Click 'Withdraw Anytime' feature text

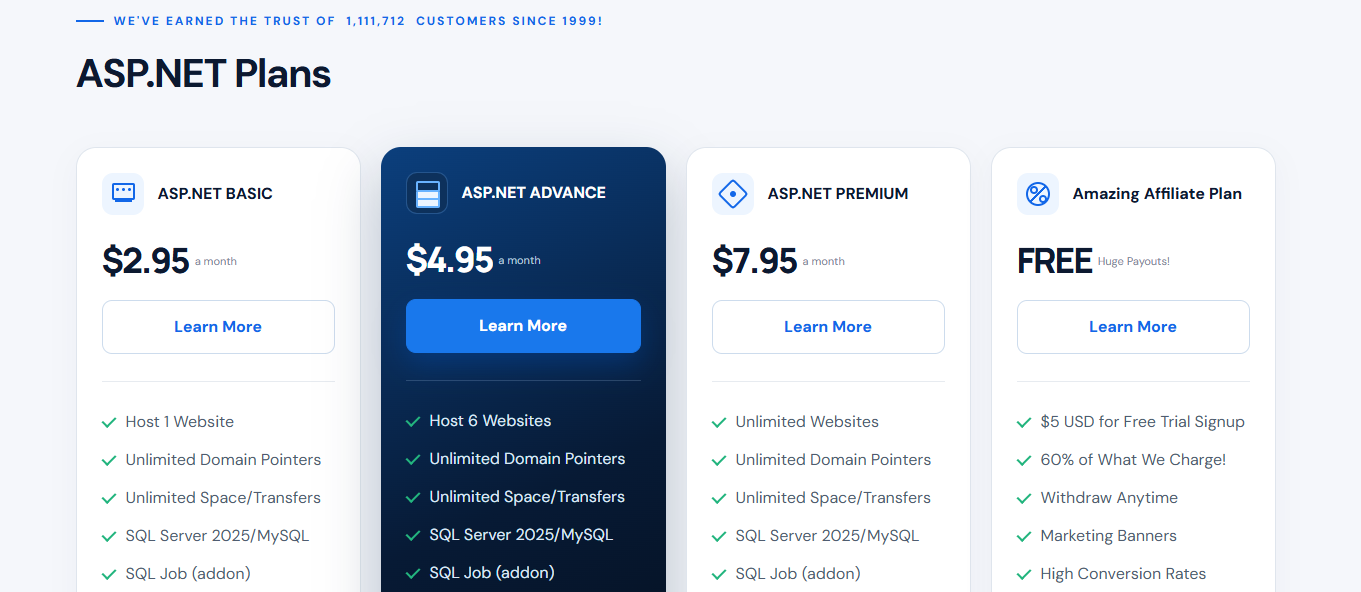[x=1109, y=498]
